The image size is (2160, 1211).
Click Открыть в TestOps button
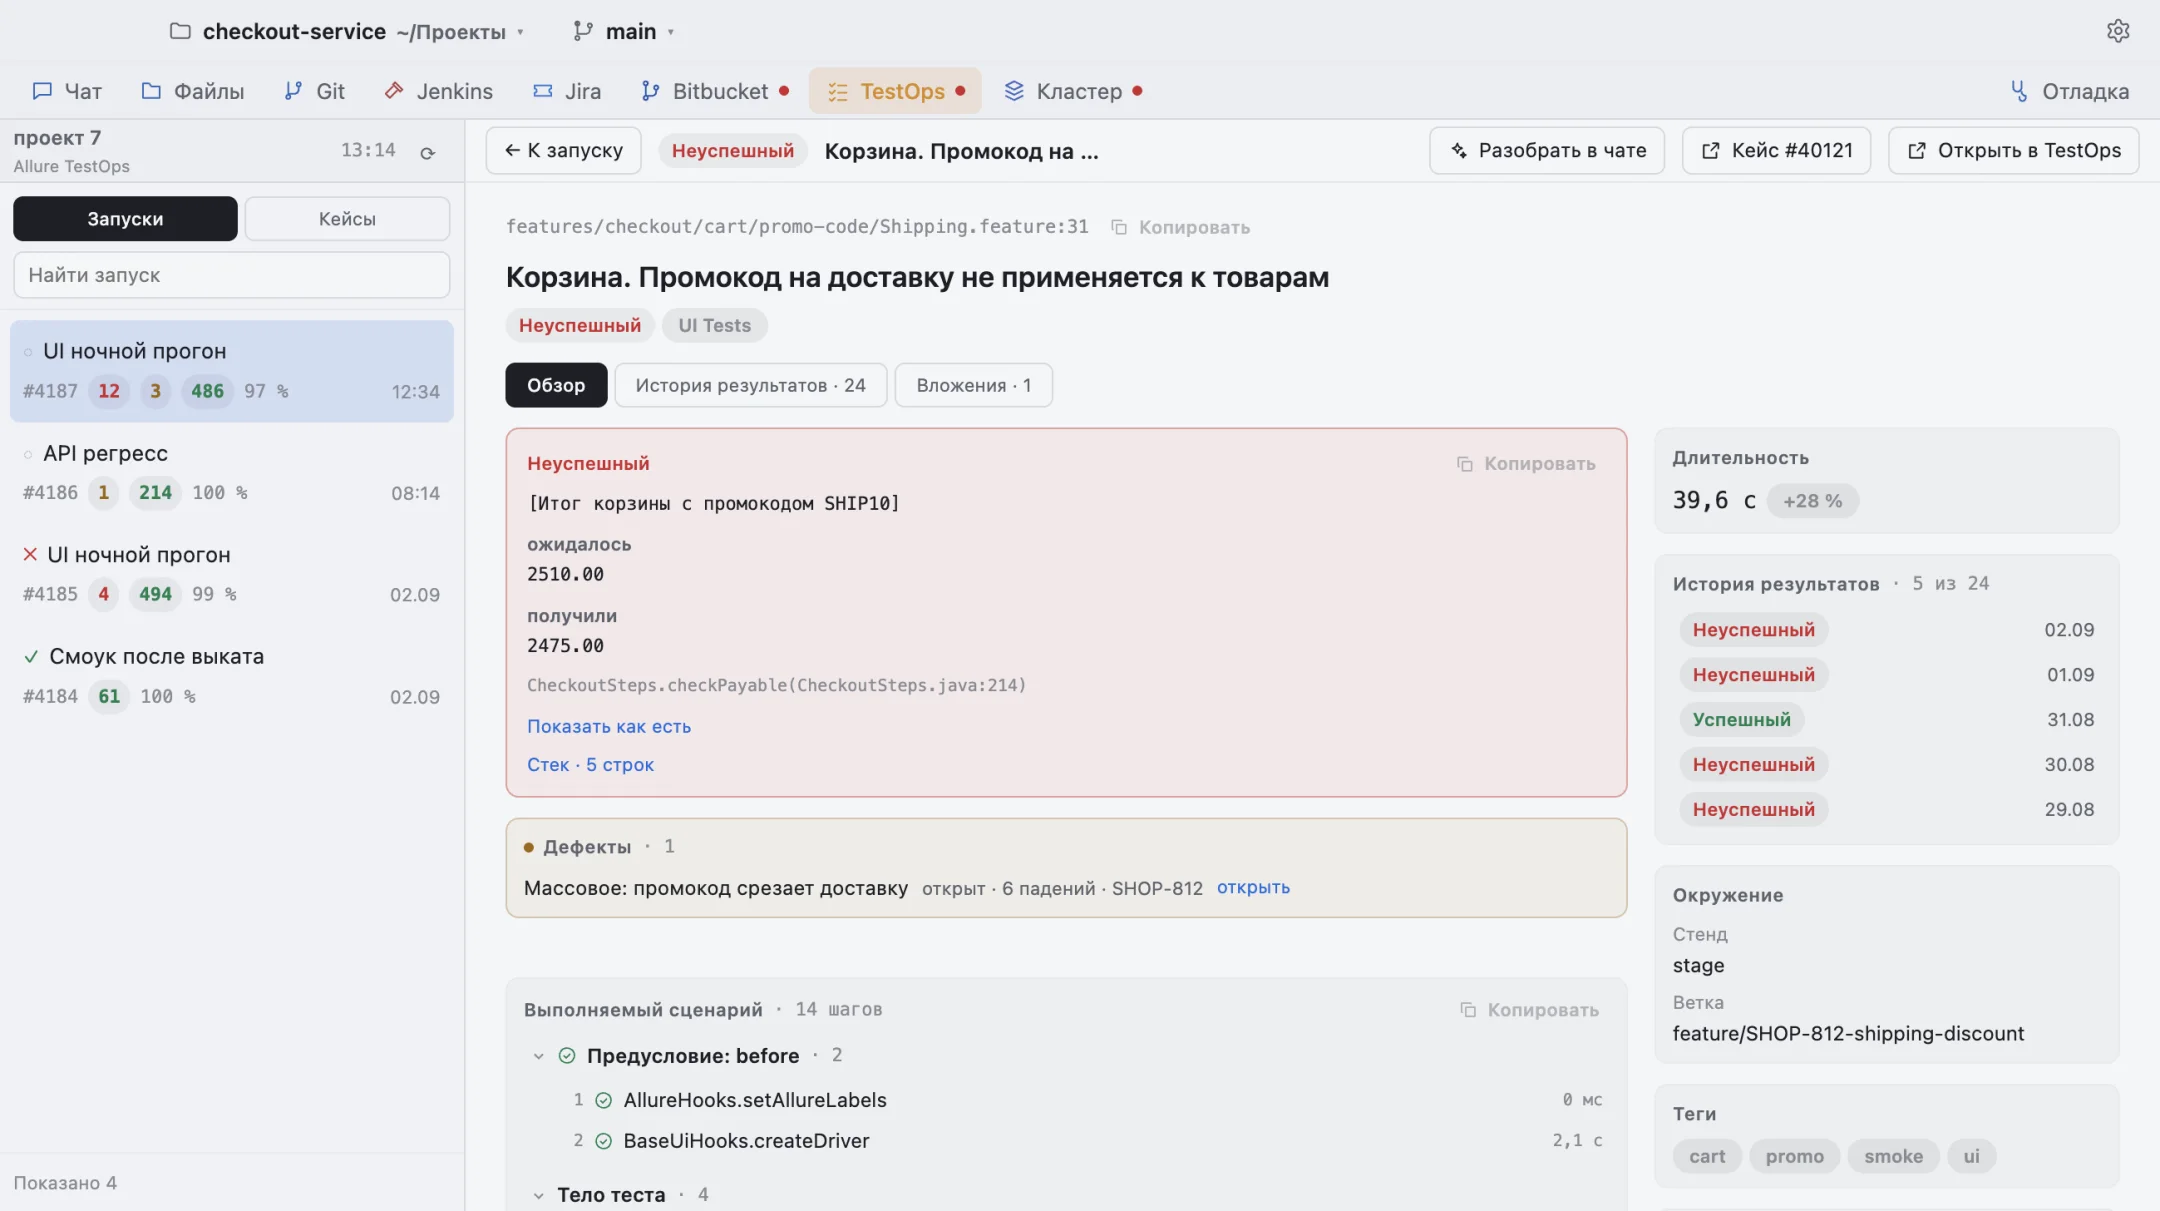pos(2013,150)
